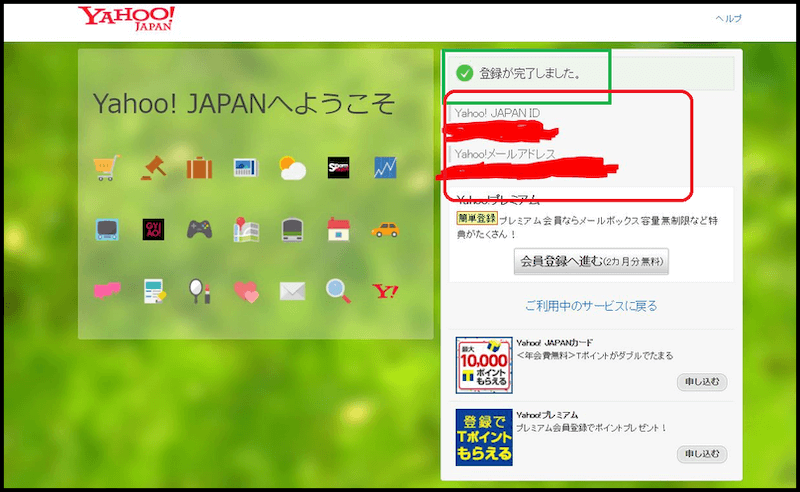Click the game controller icon
The image size is (800, 492).
click(199, 230)
